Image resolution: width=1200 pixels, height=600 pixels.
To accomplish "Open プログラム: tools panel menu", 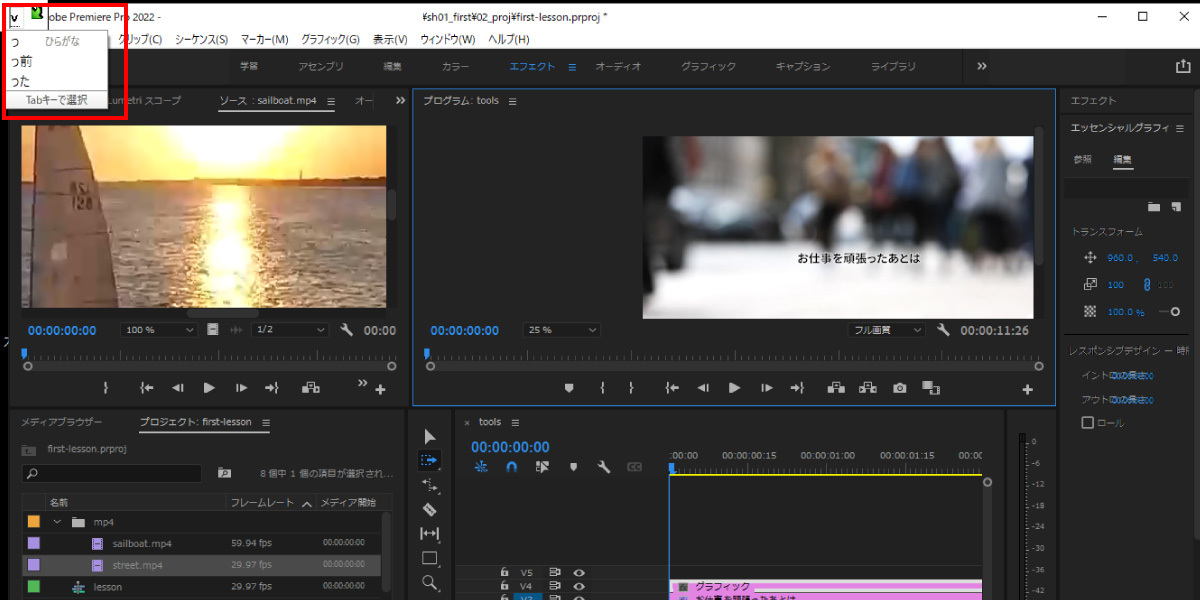I will [x=512, y=101].
